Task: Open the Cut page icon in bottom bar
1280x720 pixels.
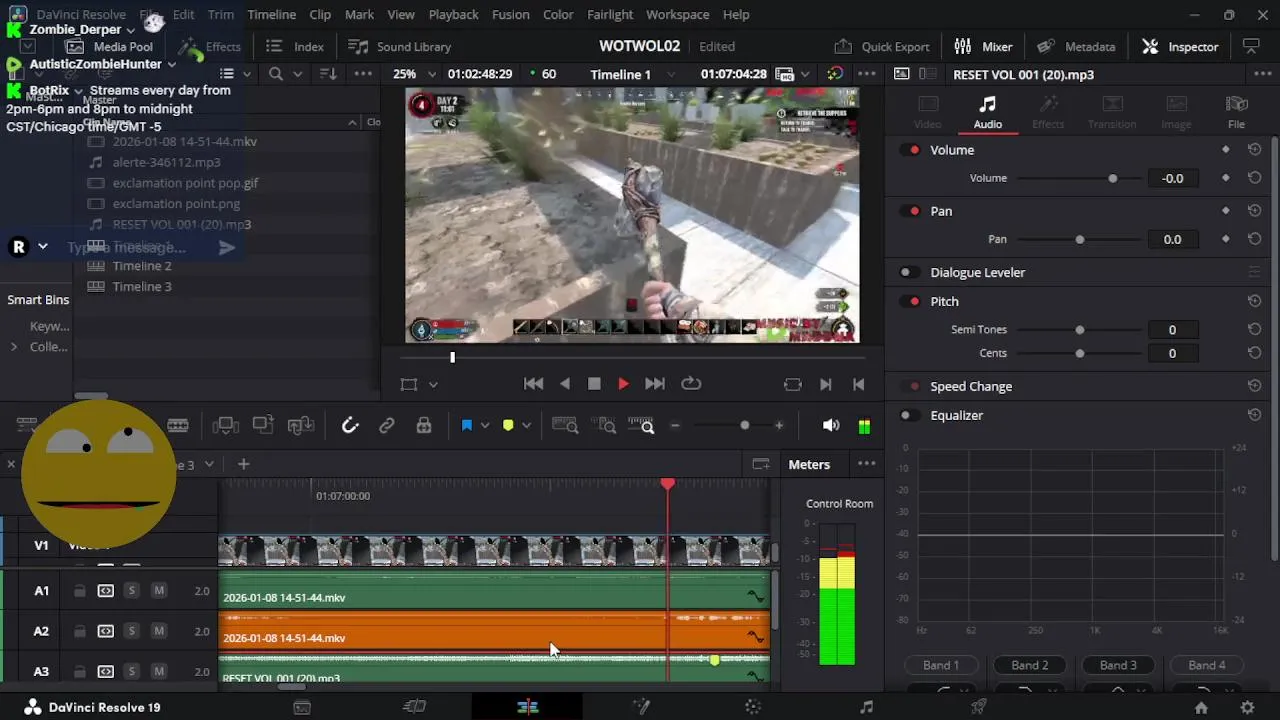Action: [x=414, y=707]
